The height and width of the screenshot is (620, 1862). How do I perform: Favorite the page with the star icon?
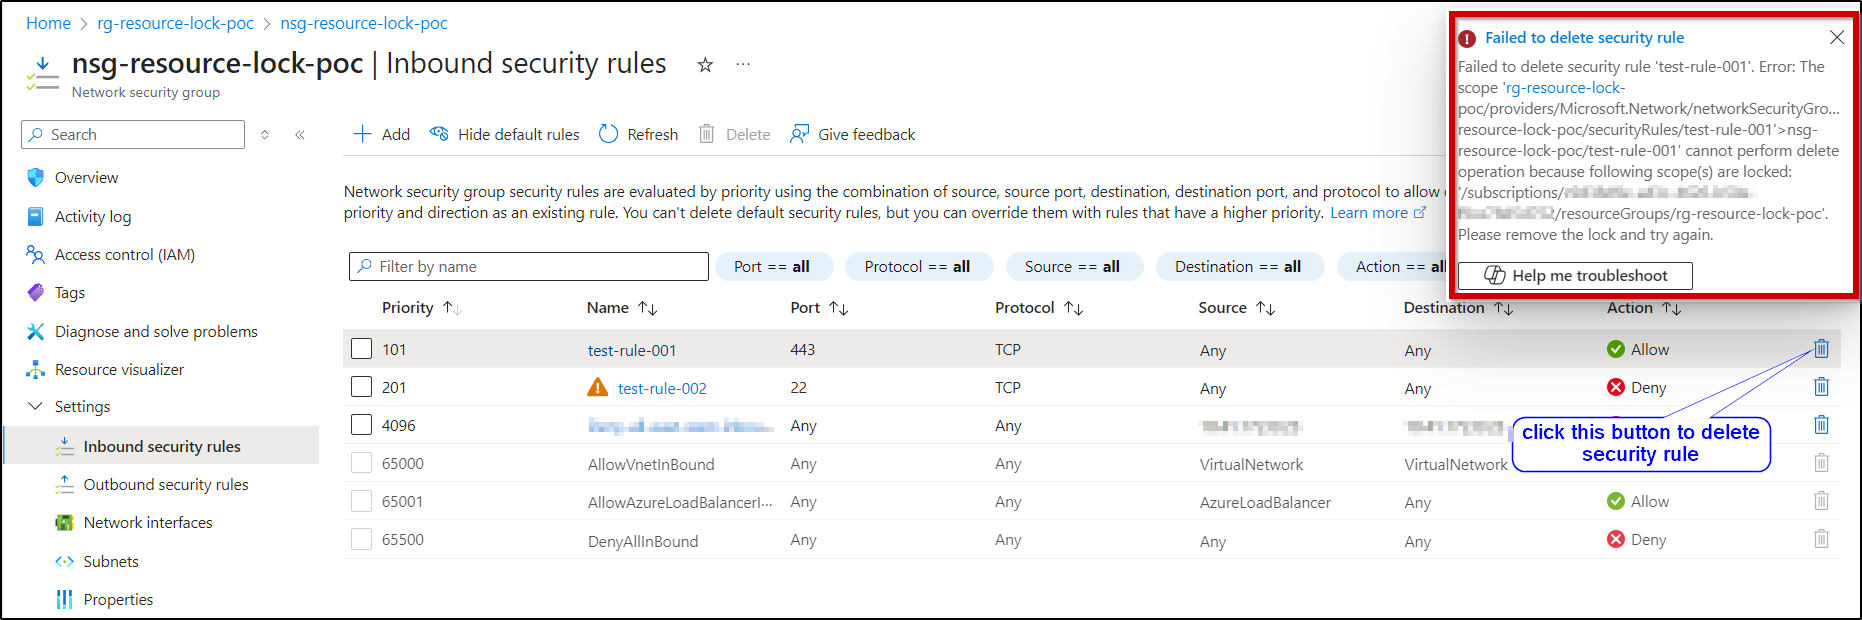(705, 65)
